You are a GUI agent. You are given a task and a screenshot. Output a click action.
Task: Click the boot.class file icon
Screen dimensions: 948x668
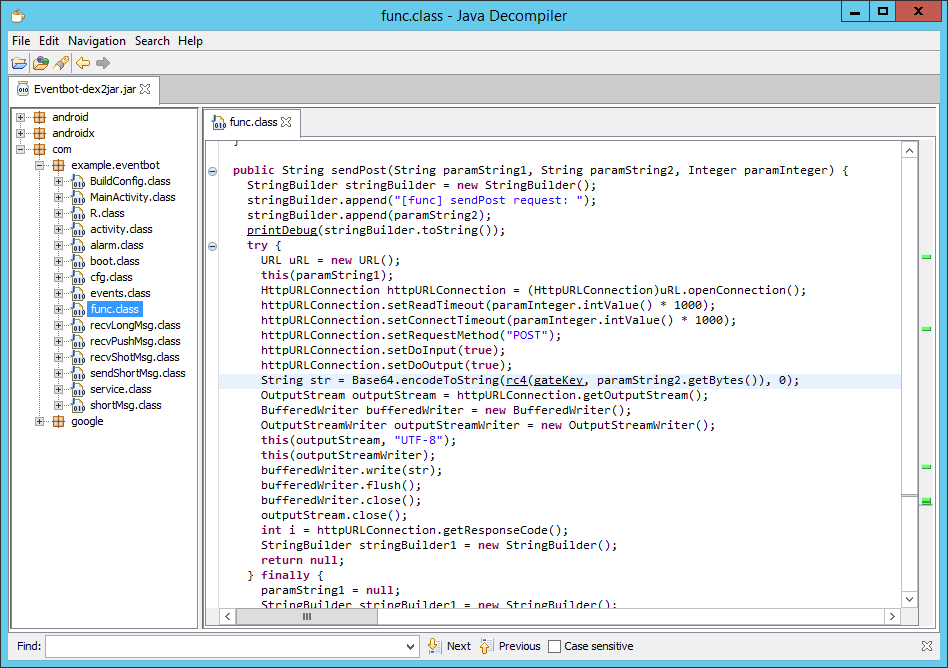(x=78, y=261)
